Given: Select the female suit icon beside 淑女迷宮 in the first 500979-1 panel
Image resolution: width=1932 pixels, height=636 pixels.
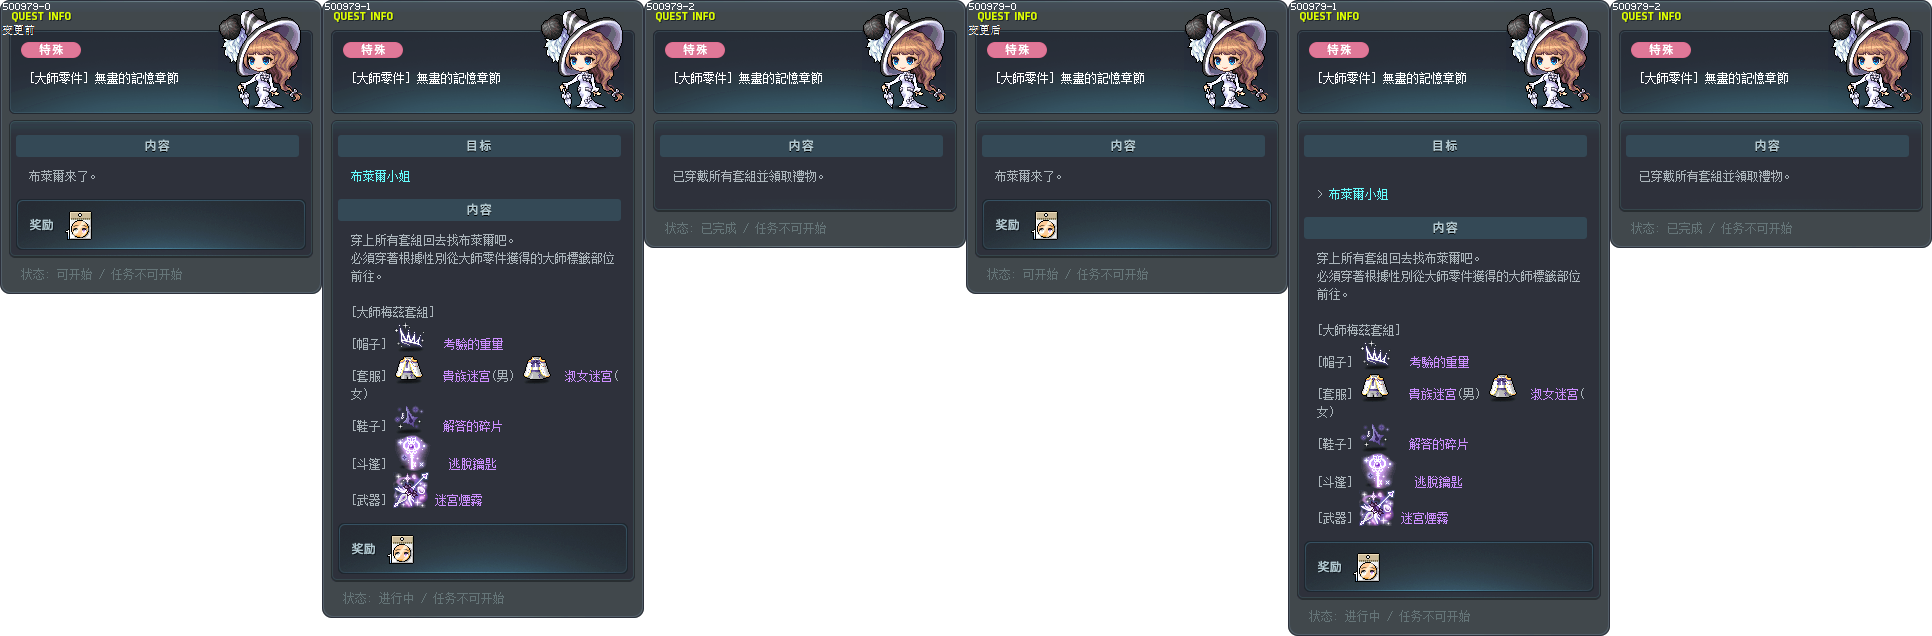Looking at the screenshot, I should coord(537,369).
